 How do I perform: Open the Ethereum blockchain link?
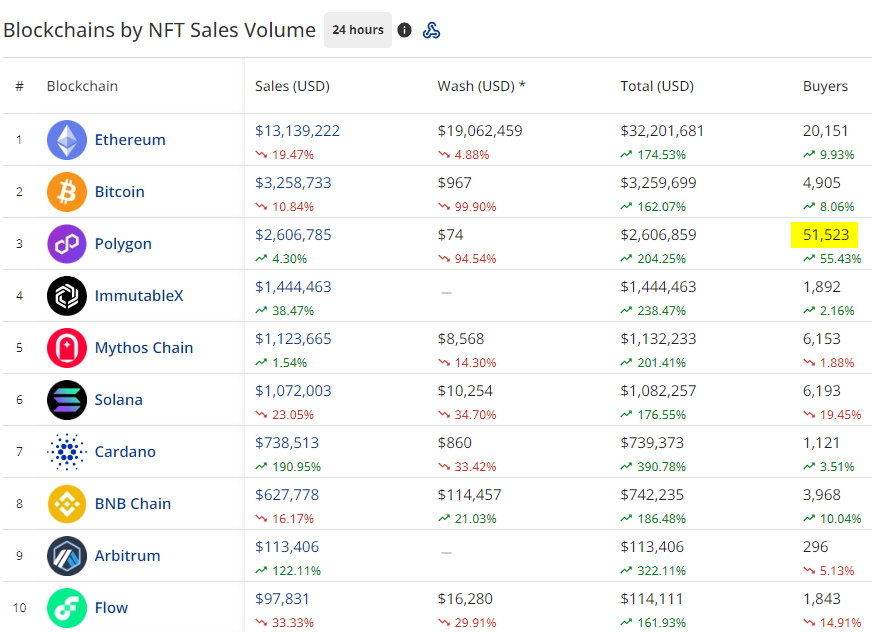(x=130, y=140)
